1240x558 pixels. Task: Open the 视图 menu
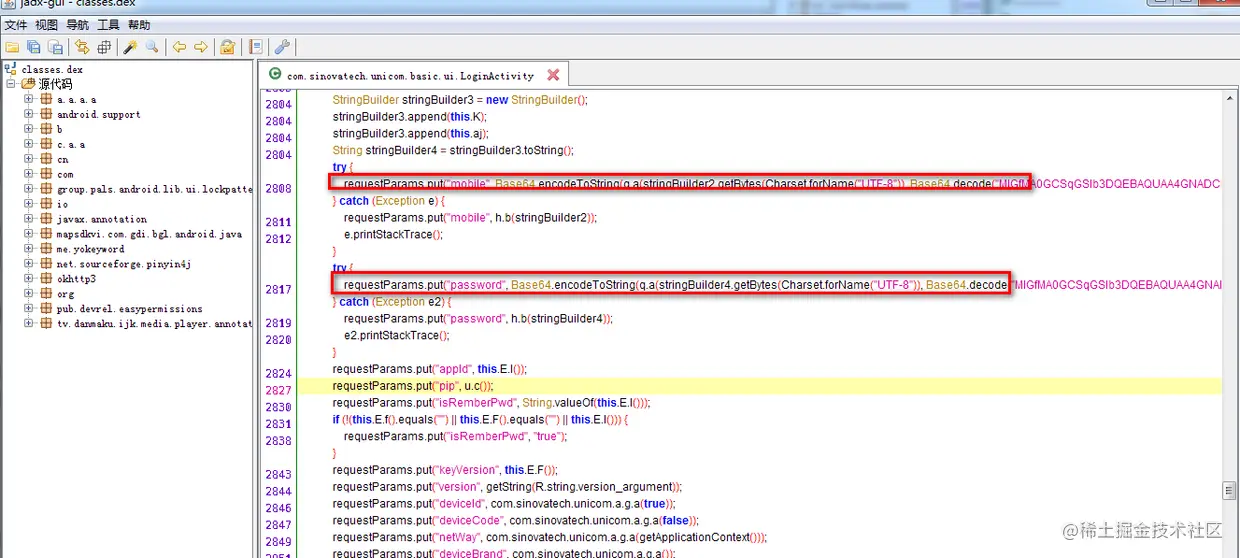coord(46,25)
